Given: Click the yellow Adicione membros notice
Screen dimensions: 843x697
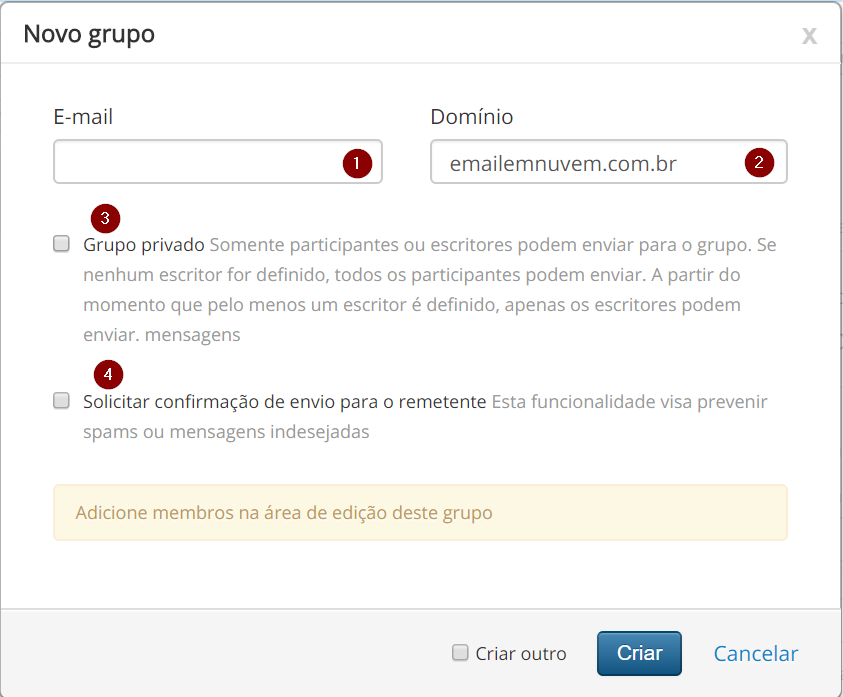Looking at the screenshot, I should 420,513.
